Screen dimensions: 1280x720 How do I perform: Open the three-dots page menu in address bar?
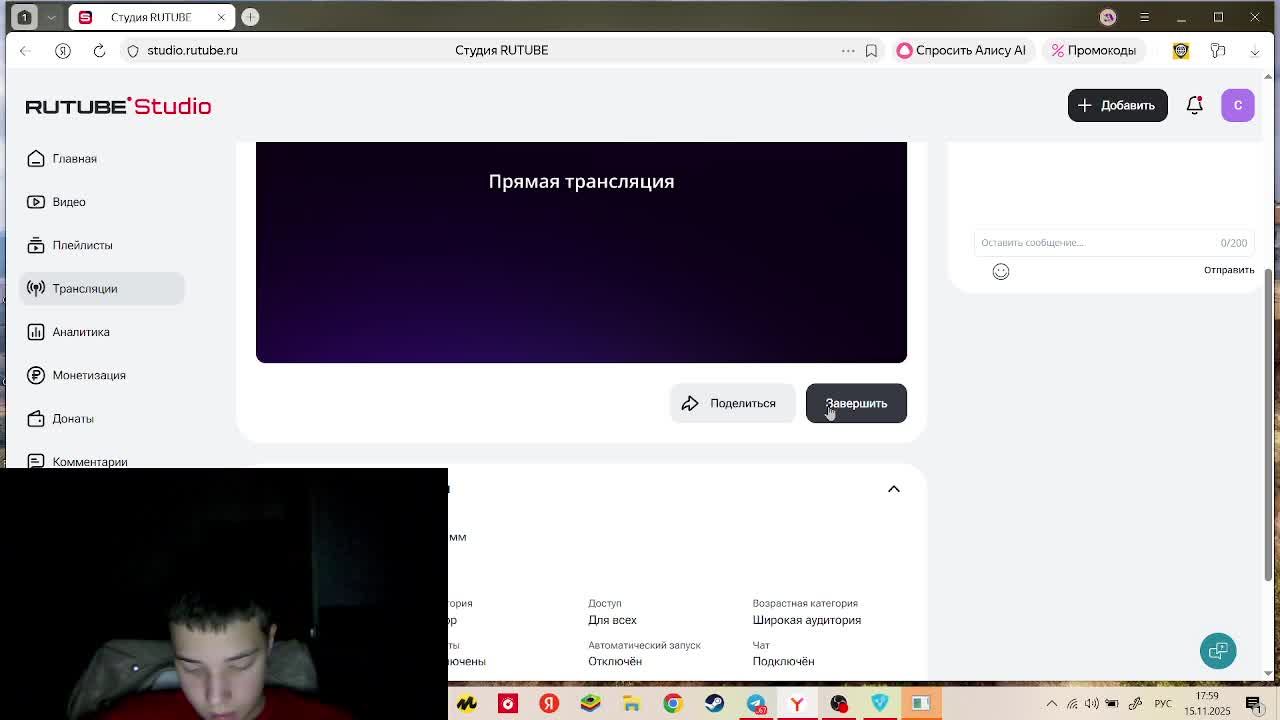(x=848, y=50)
